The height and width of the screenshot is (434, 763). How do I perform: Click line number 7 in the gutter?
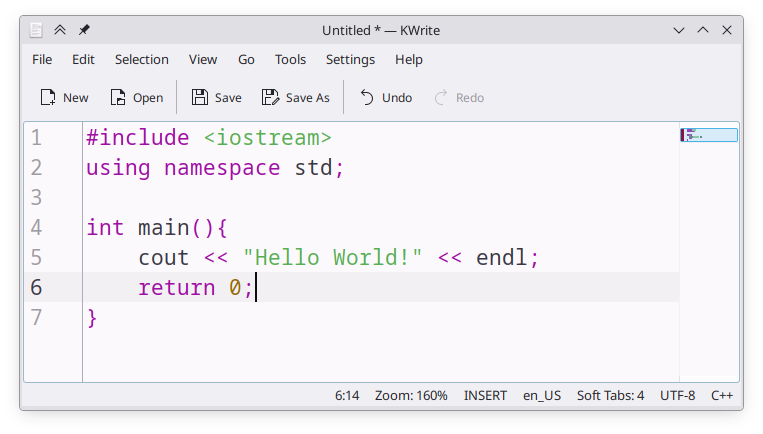click(36, 318)
